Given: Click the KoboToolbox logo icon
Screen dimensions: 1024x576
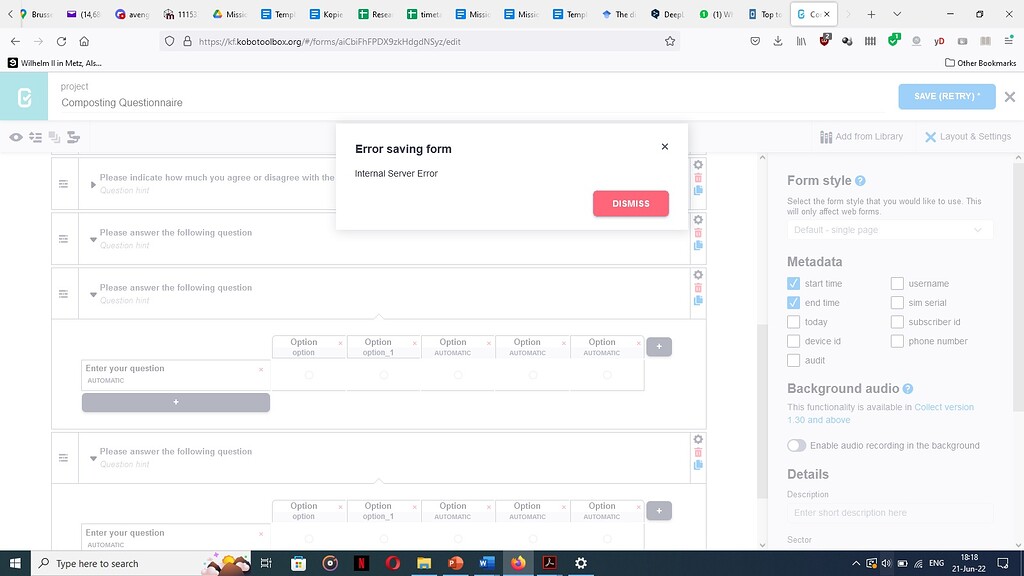Looking at the screenshot, I should click(24, 97).
